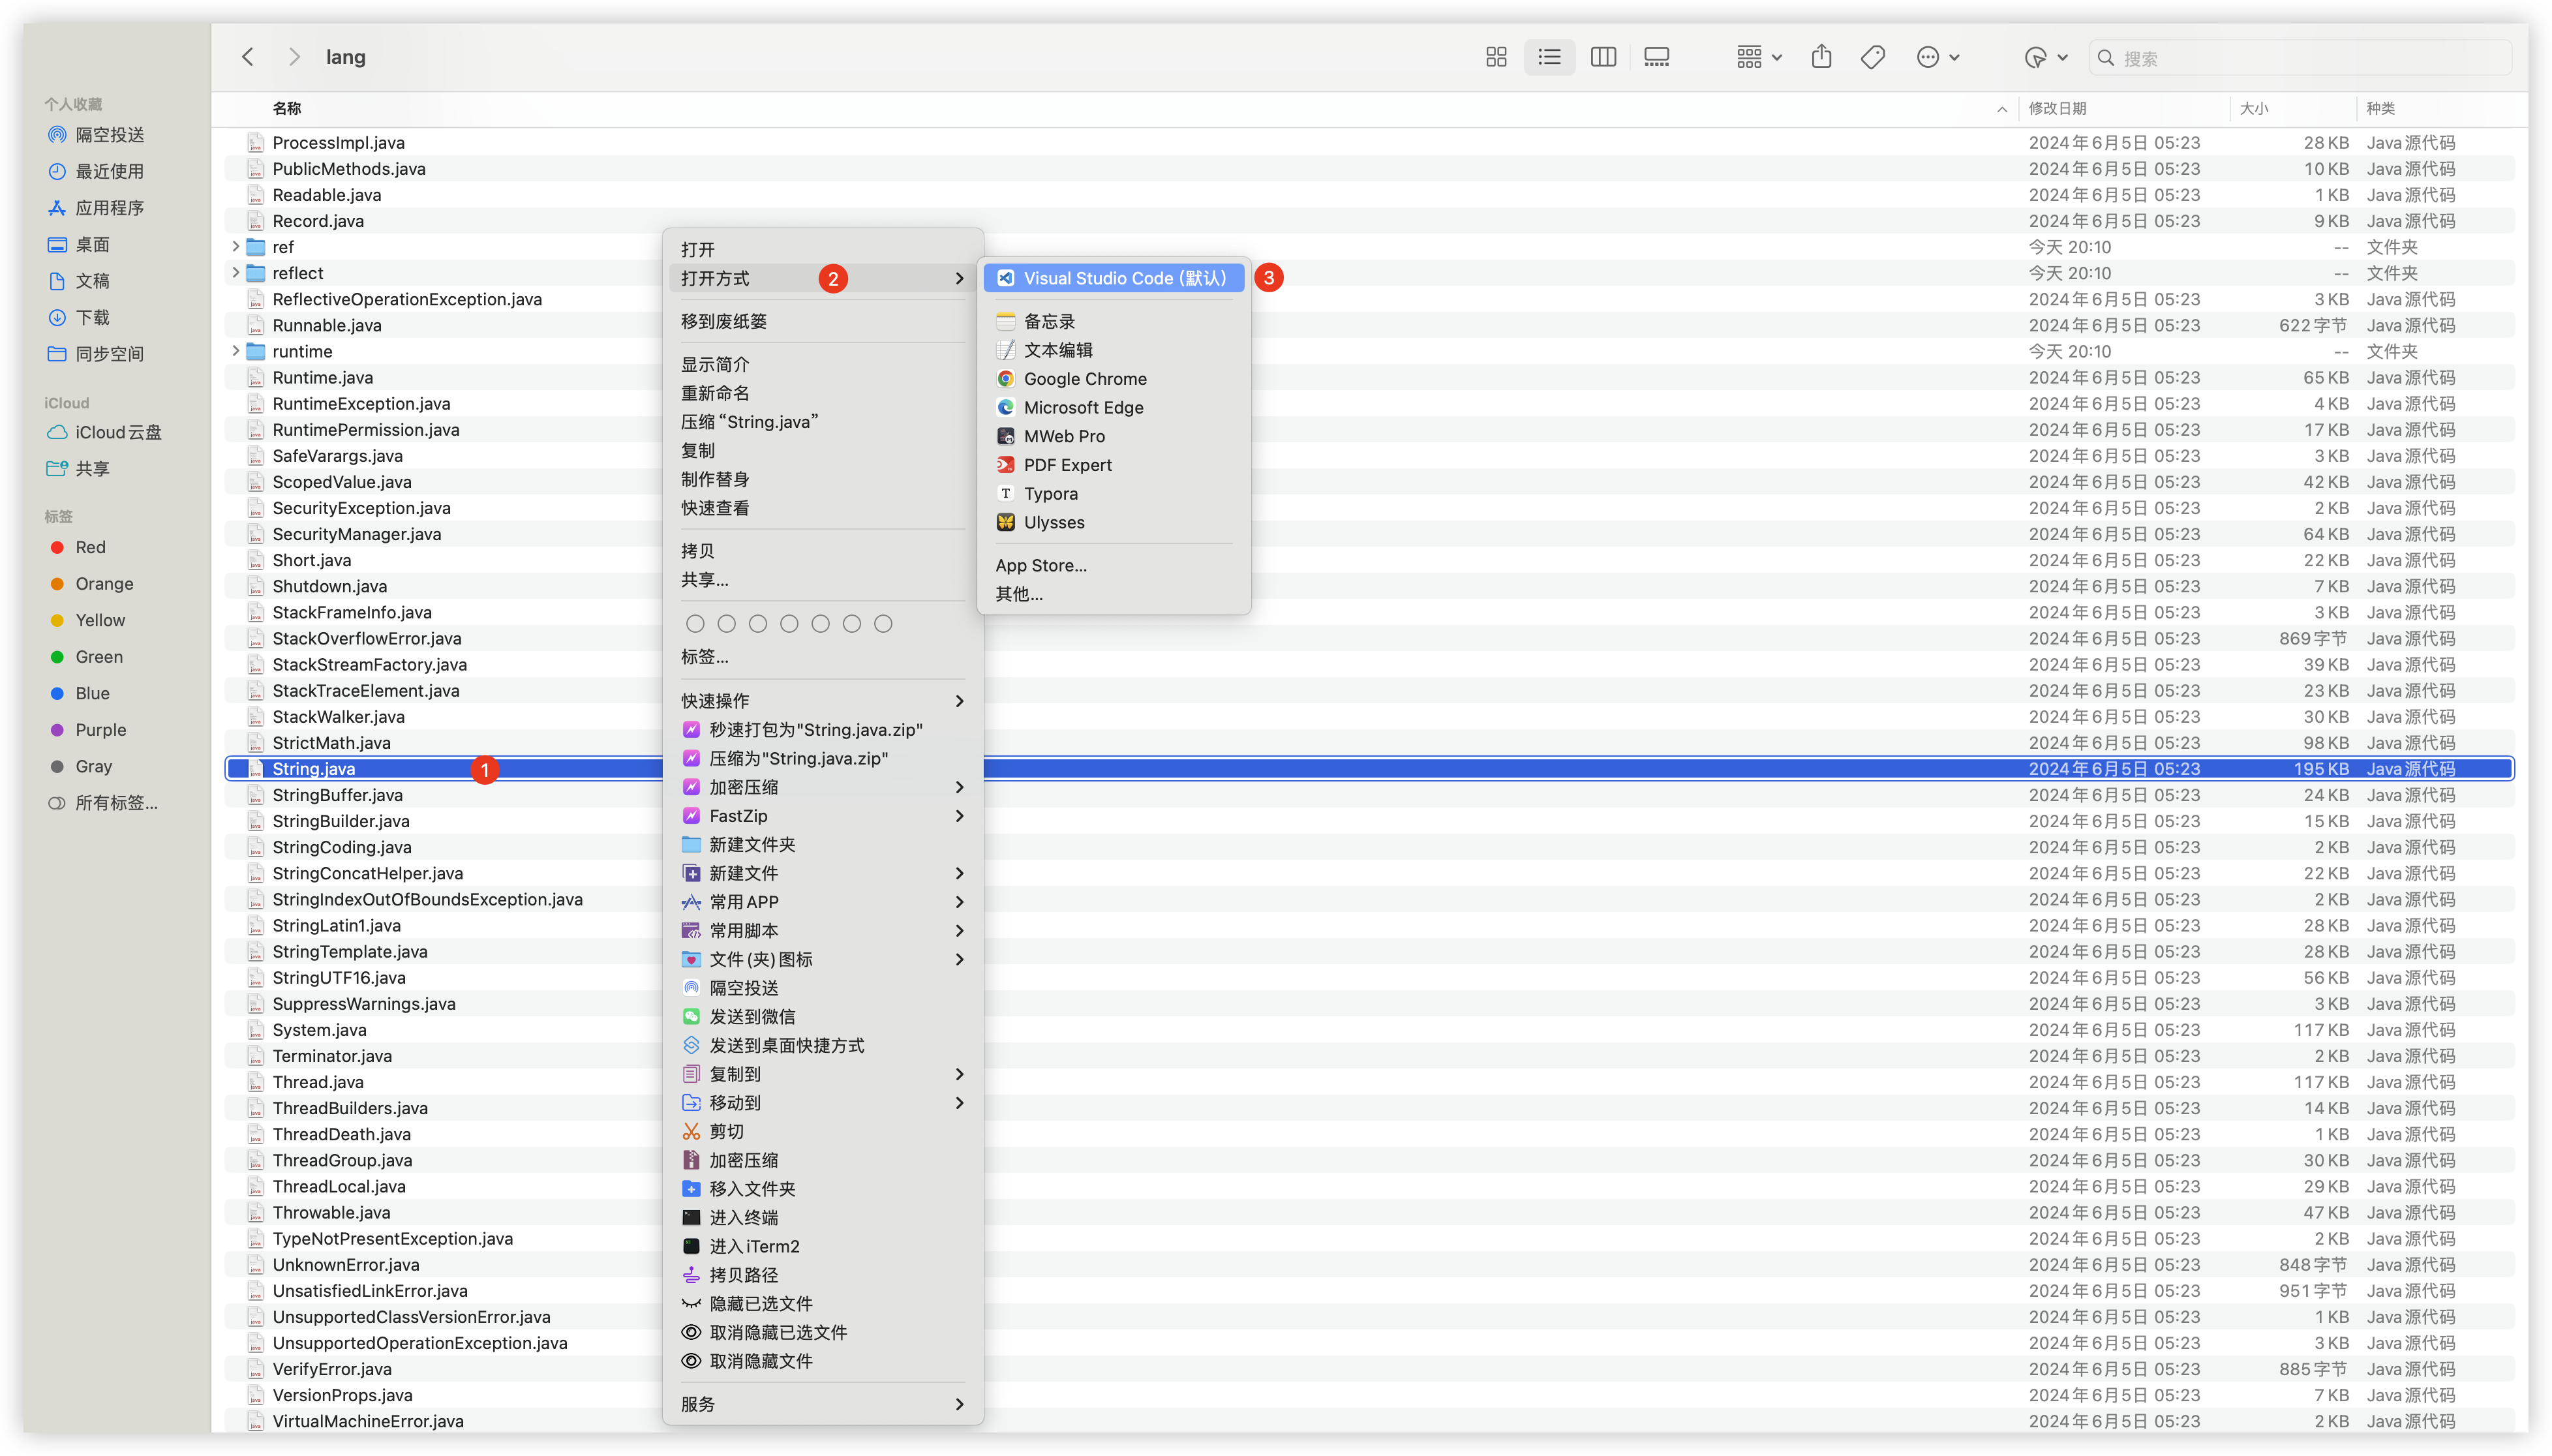
Task: Switch Finder to icon grid view
Action: click(x=1496, y=57)
